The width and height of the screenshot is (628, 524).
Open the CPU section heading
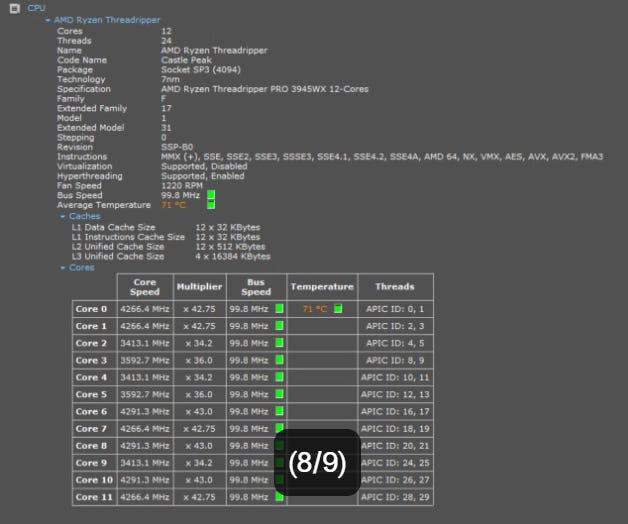[x=36, y=8]
